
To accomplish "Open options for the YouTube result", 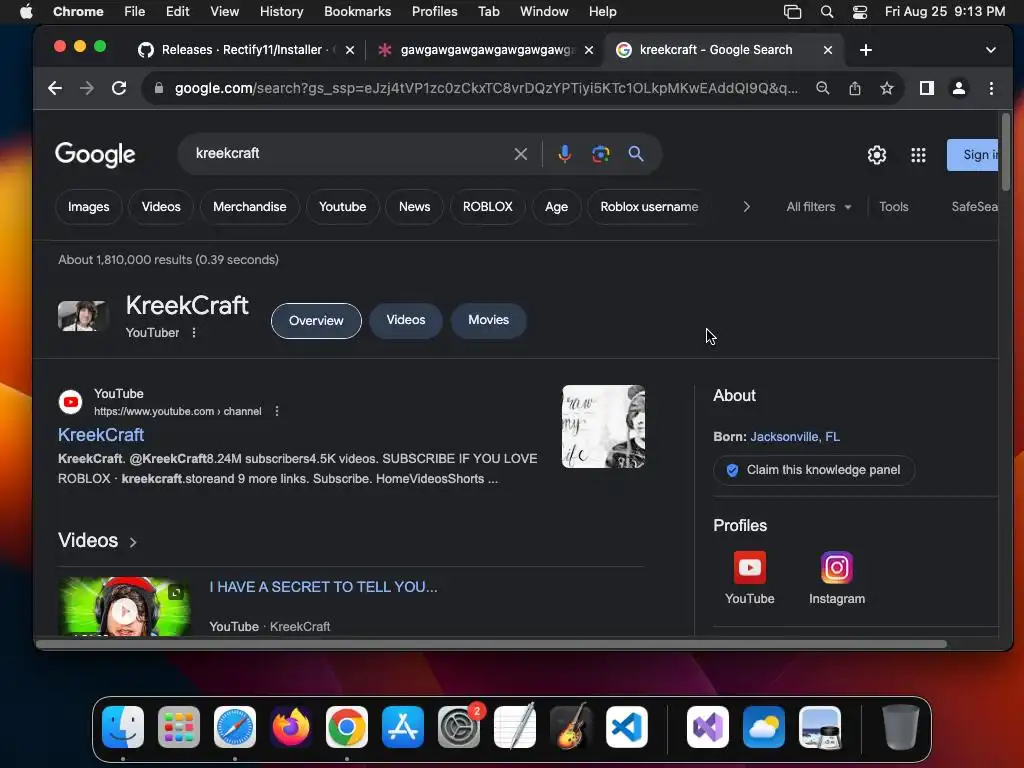I will (277, 411).
